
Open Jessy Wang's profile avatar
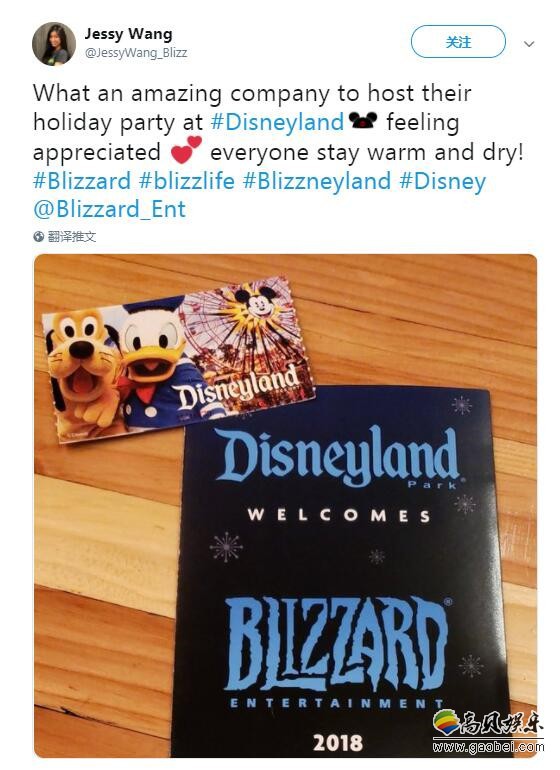(54, 44)
